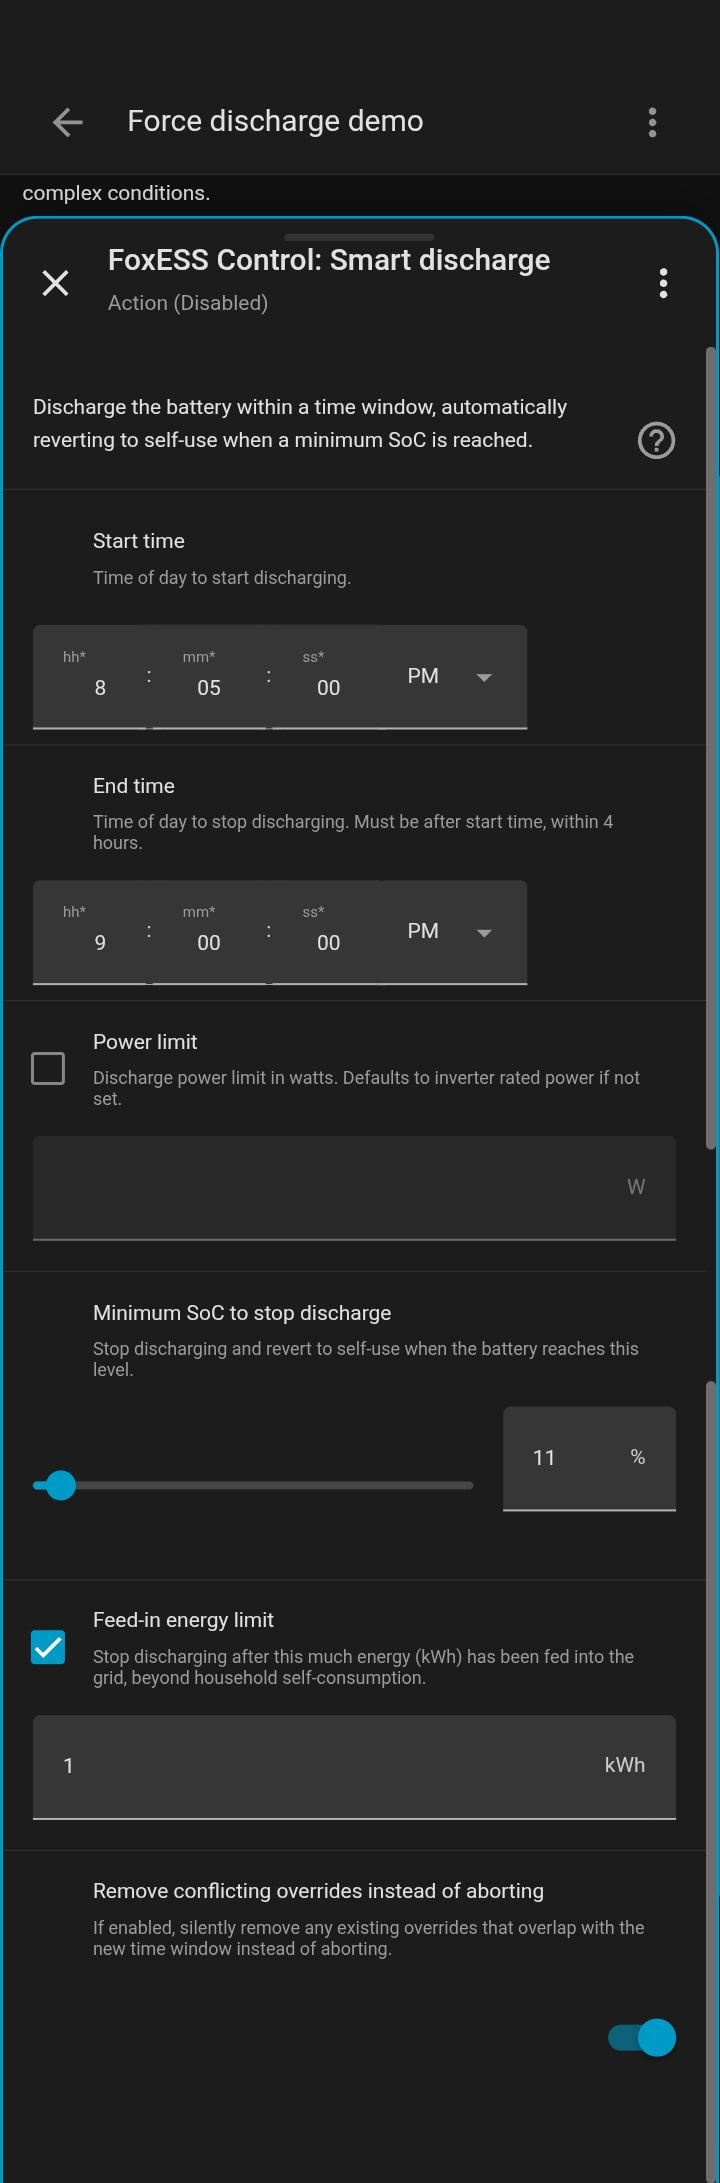Click the Power limit watts input

point(330,1187)
